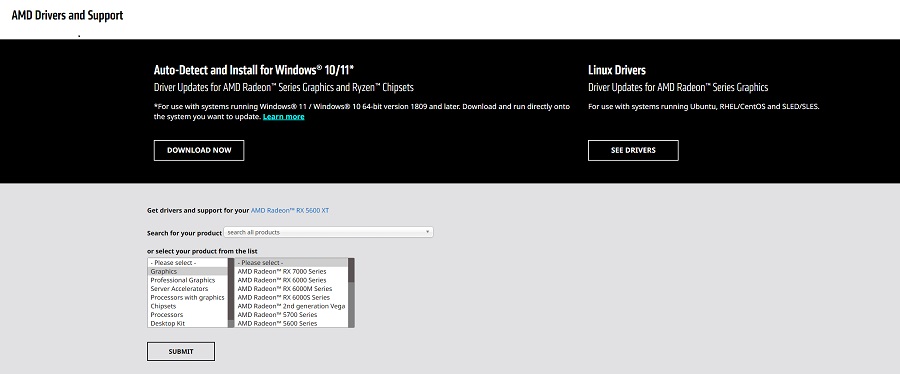Select AMD Radeon 5700 Series
This screenshot has height=374, width=900.
(x=292, y=315)
